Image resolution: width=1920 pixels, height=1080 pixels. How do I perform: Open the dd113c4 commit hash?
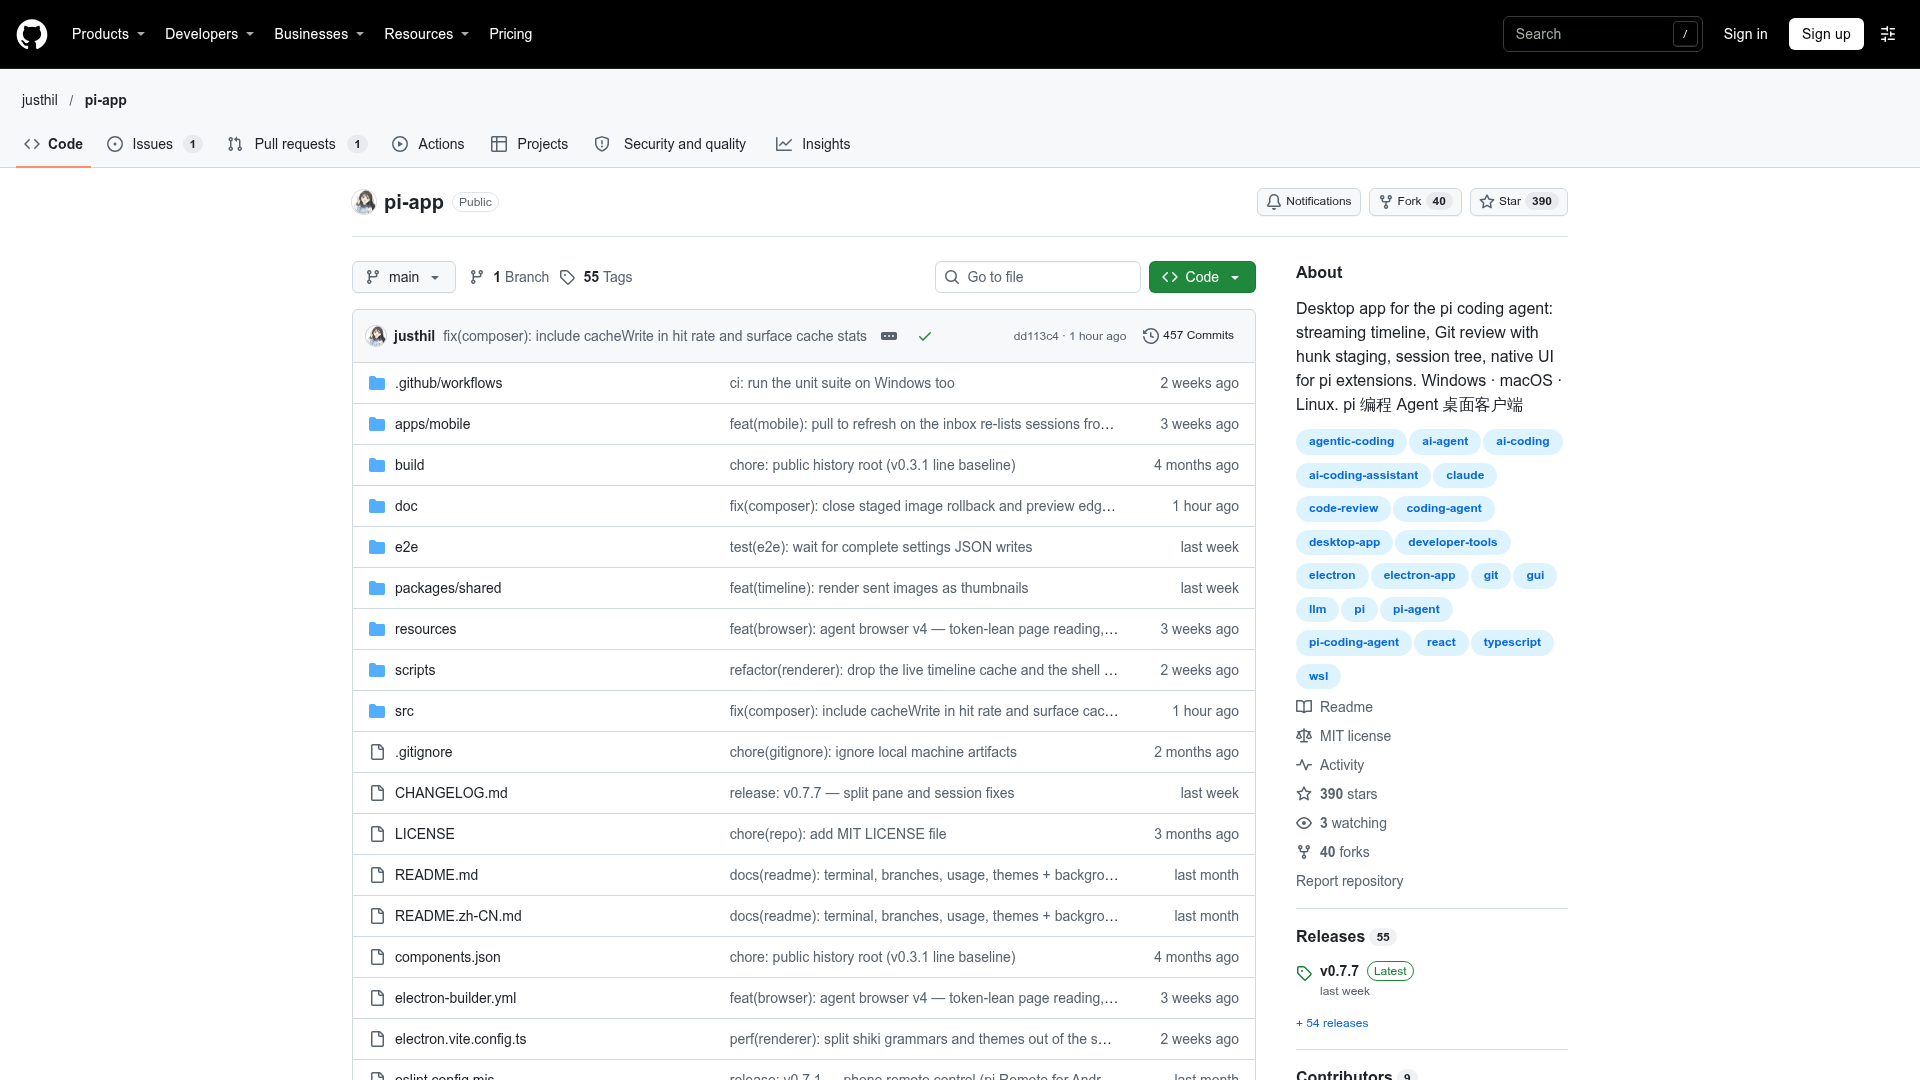(1035, 336)
